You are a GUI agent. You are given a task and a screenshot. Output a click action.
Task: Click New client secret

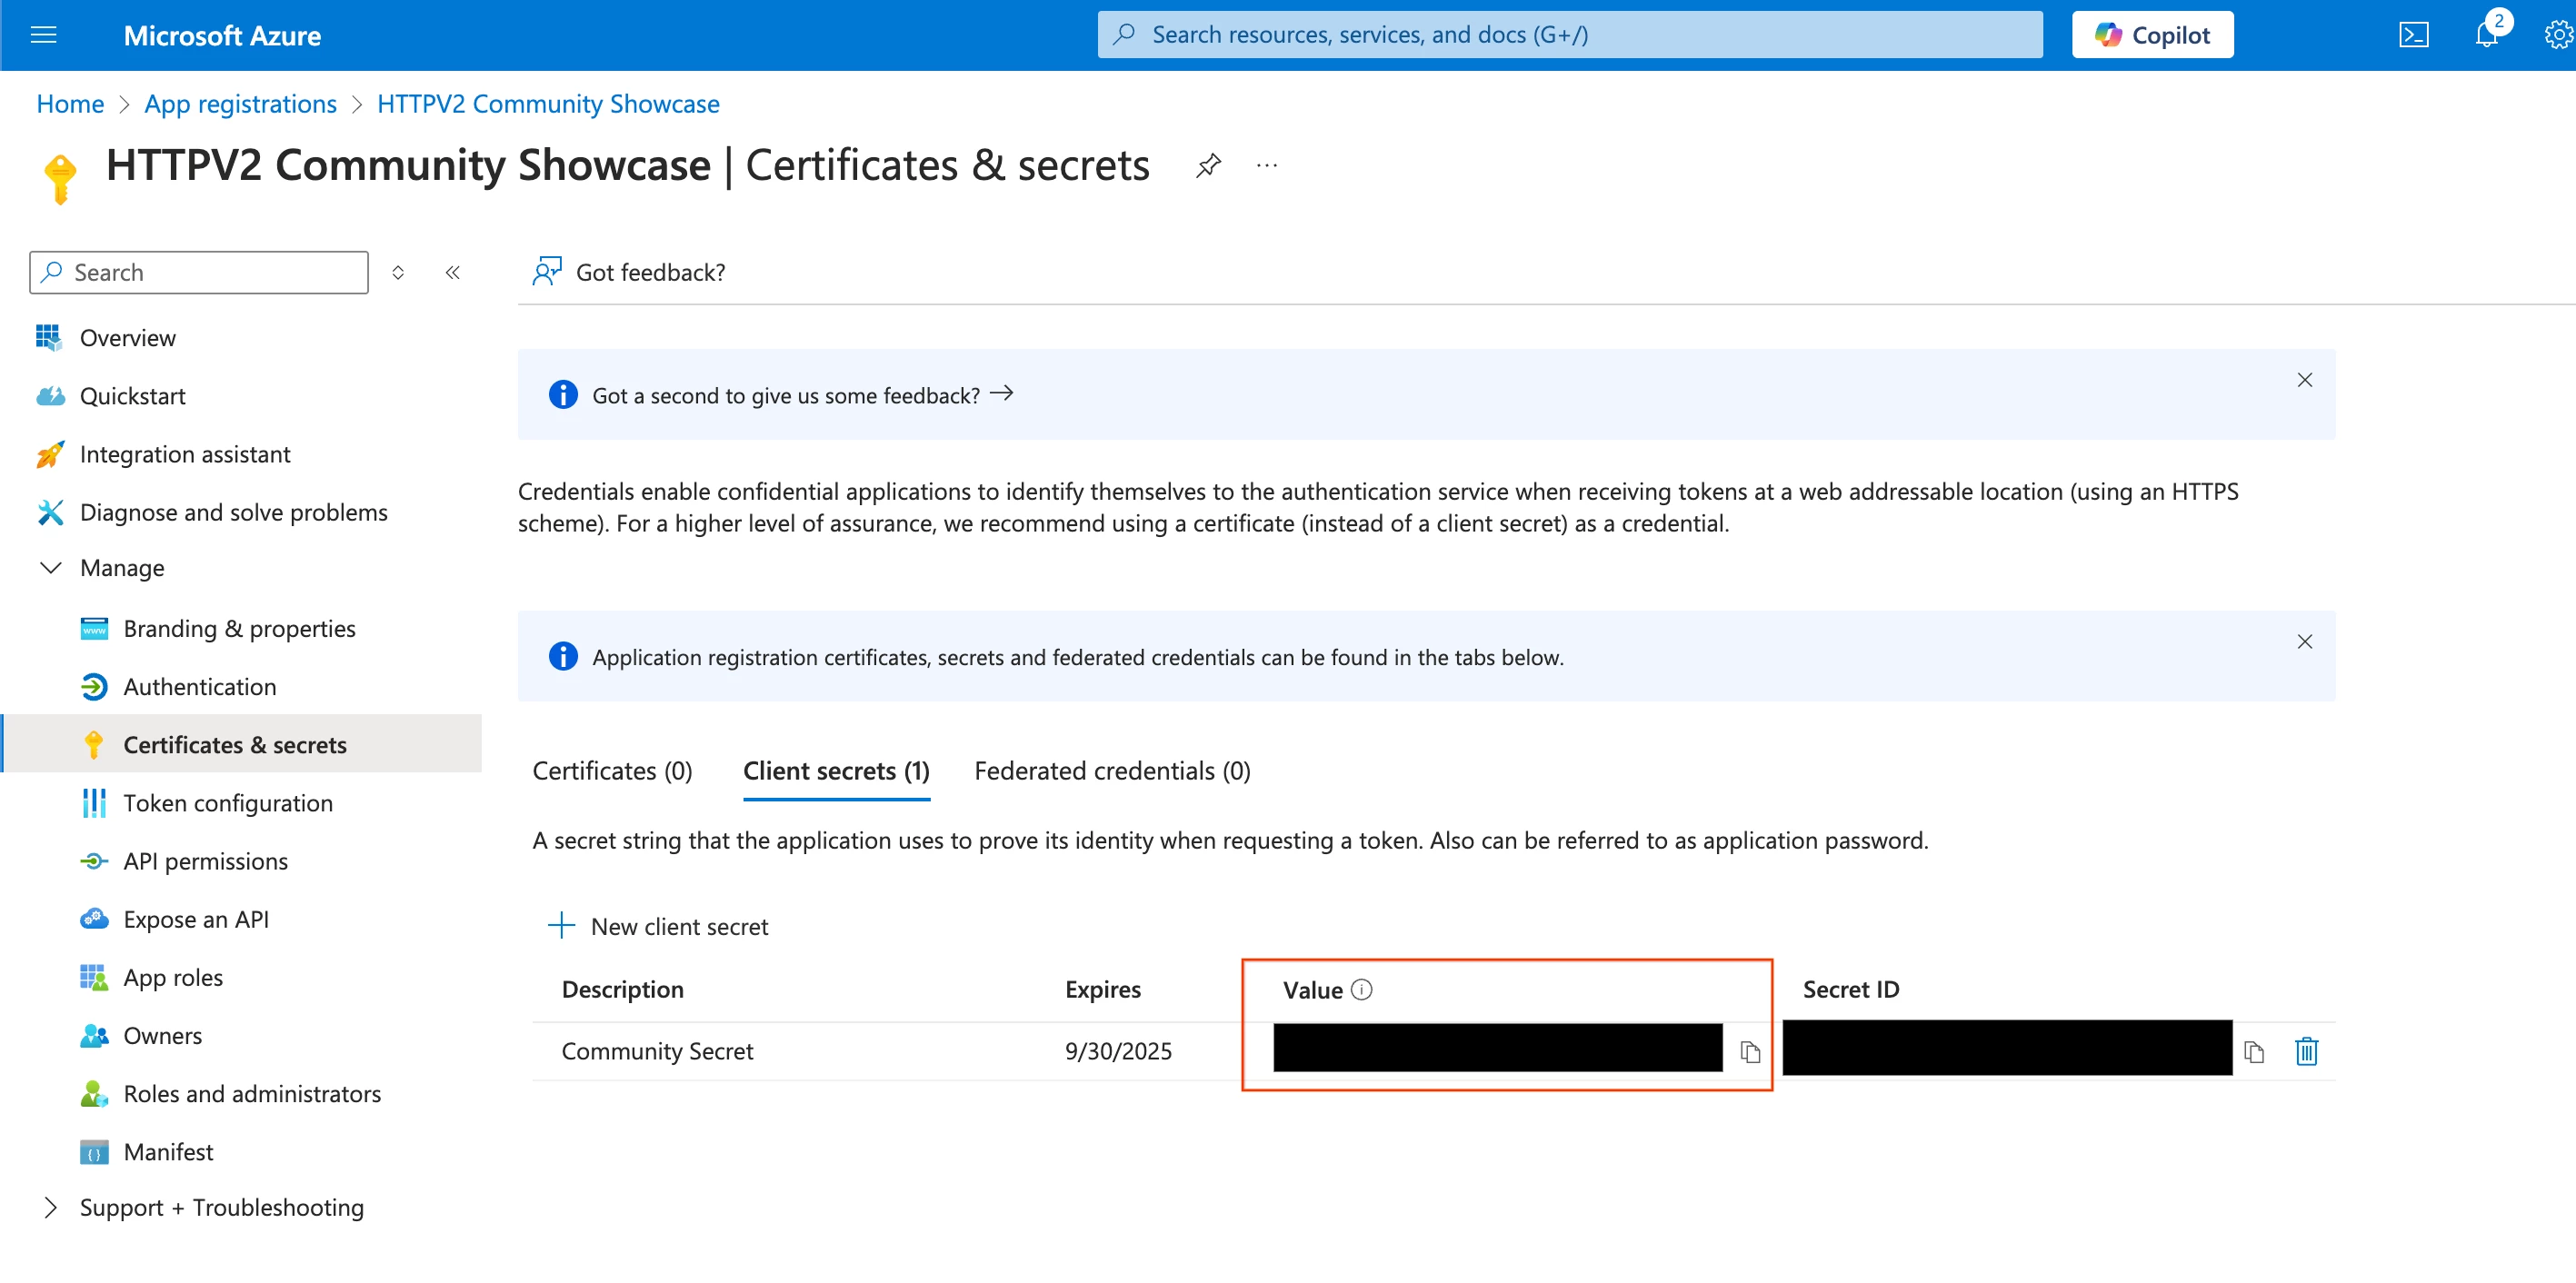(x=679, y=926)
